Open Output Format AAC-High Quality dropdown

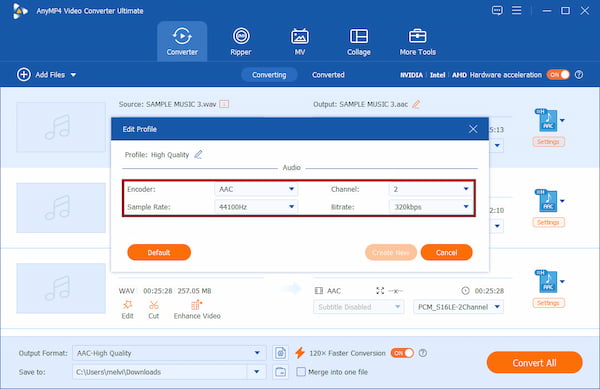[169, 353]
